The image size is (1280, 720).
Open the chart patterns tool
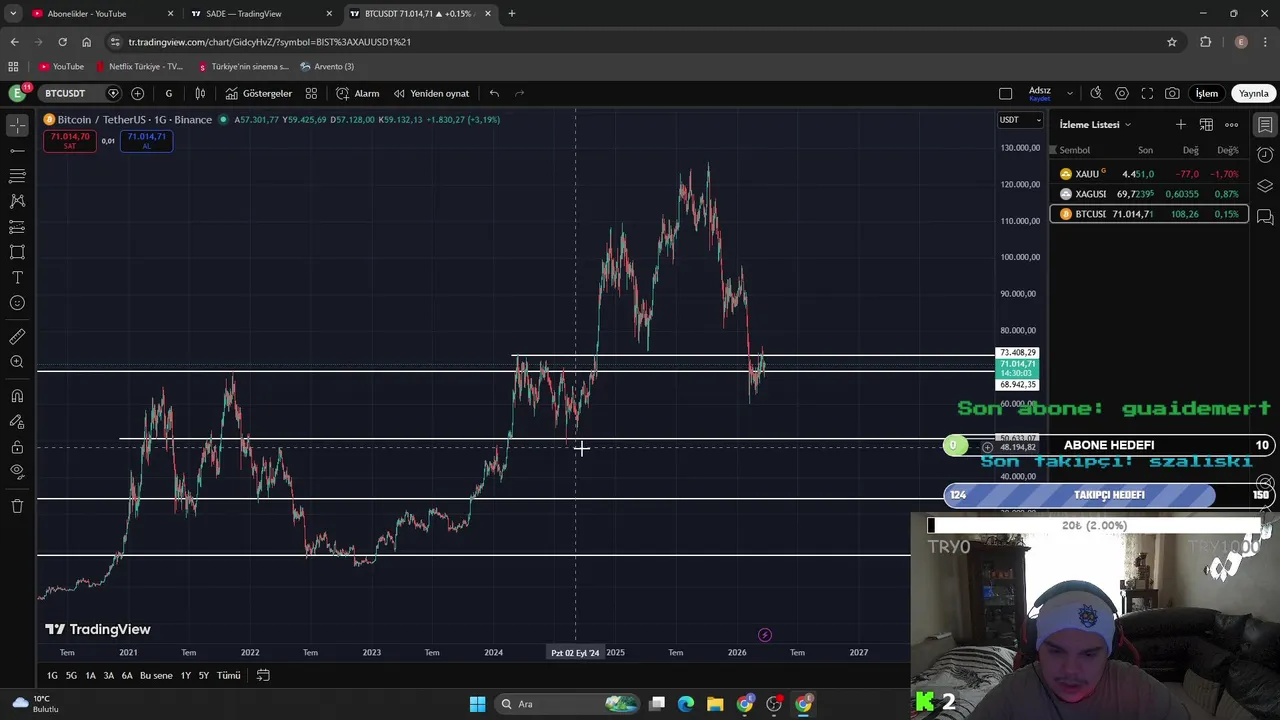(17, 201)
